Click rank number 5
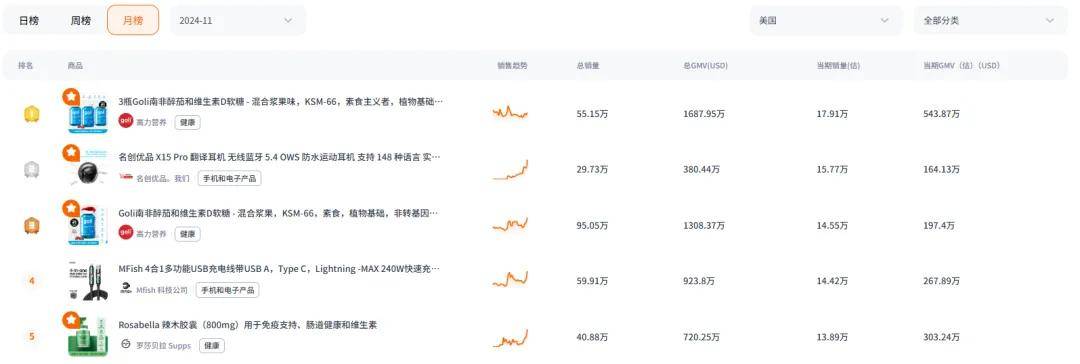Image resolution: width=1080 pixels, height=364 pixels. click(32, 337)
